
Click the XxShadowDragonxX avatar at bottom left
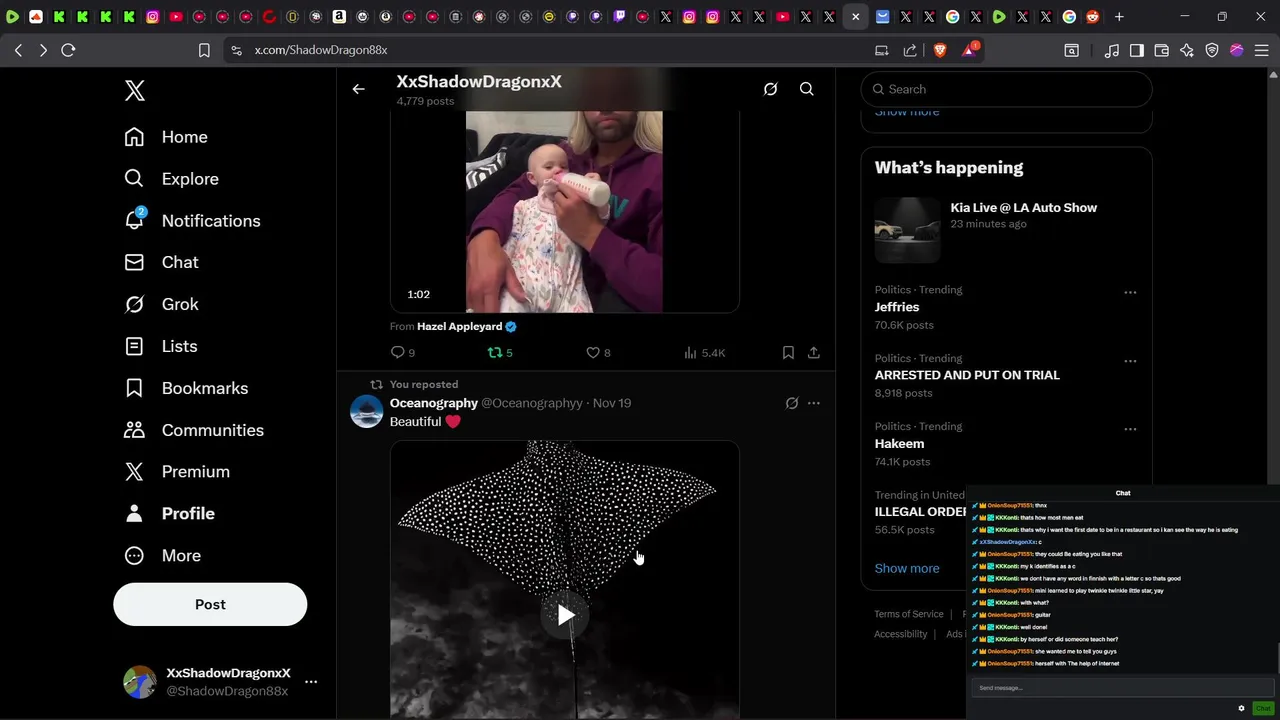click(x=140, y=682)
